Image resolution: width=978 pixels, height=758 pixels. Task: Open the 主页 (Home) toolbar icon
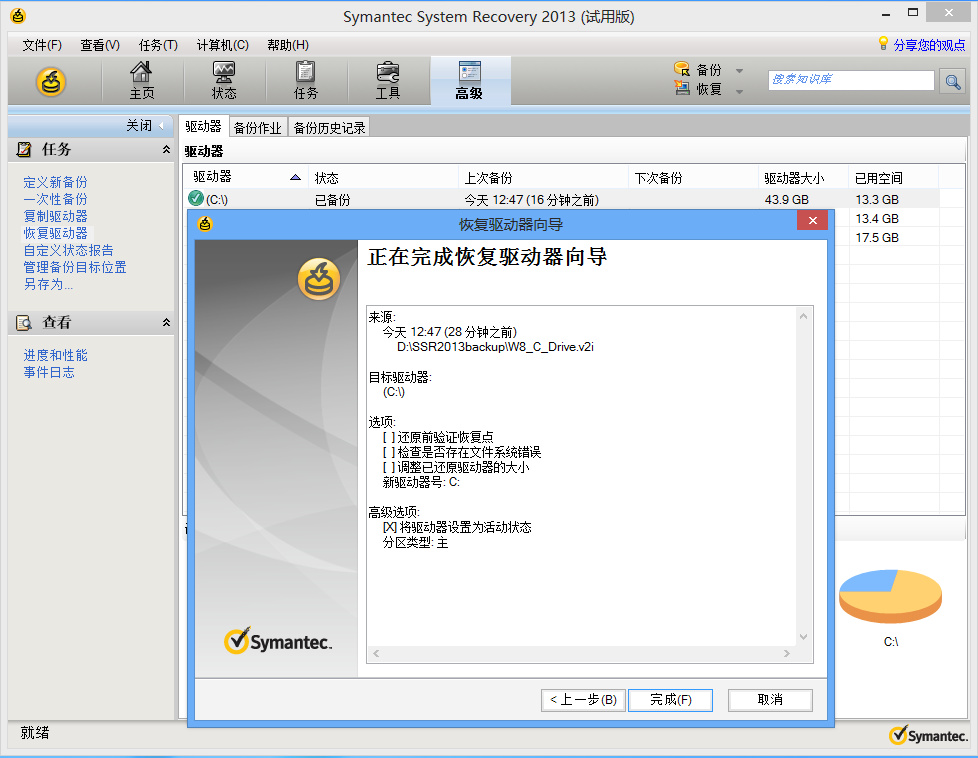[142, 80]
